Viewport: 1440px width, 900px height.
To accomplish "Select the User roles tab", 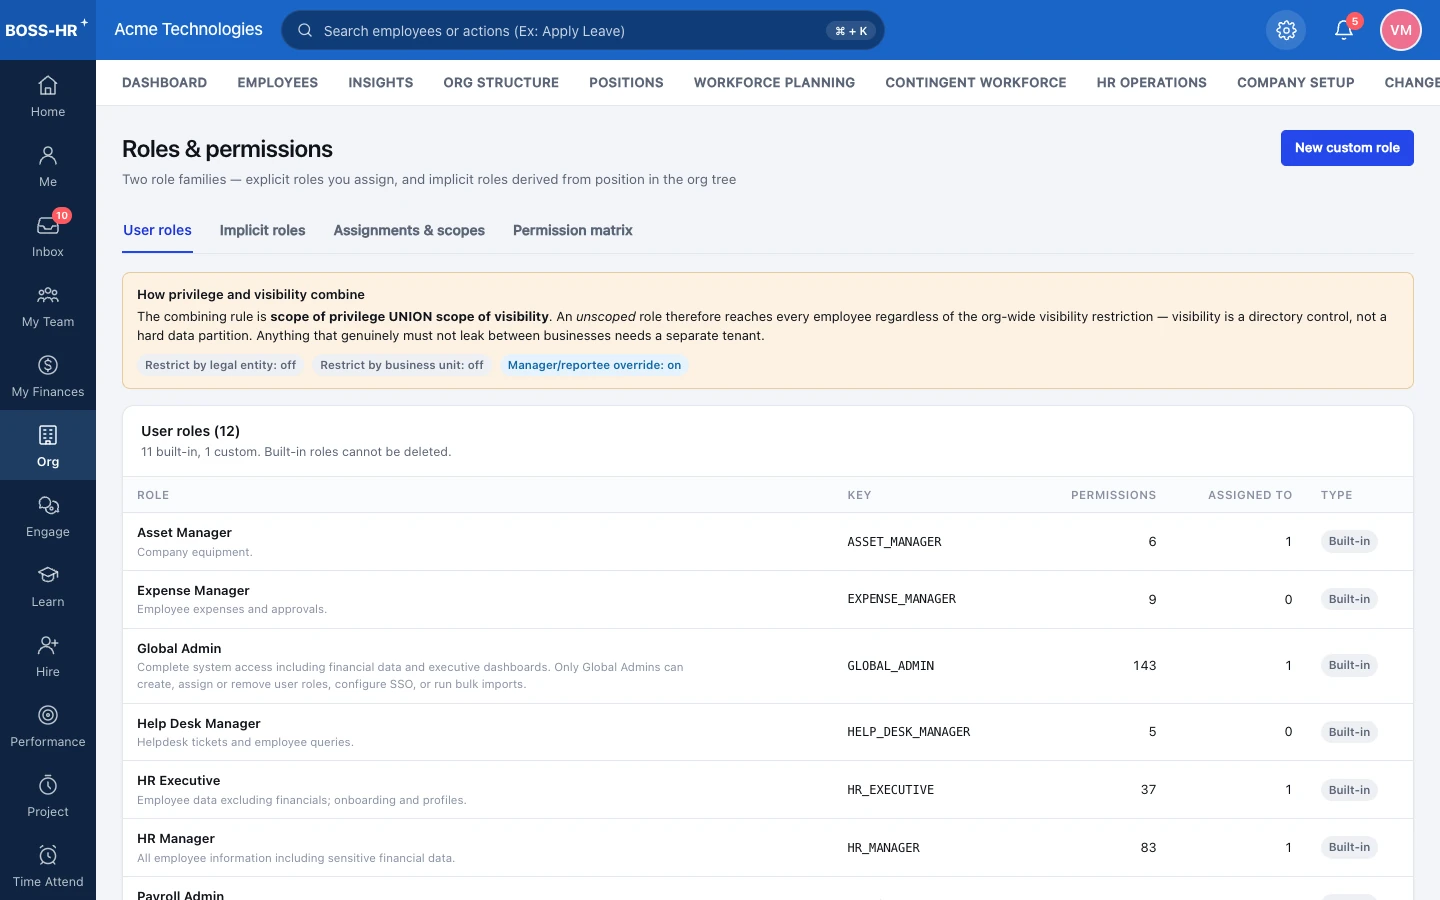I will coord(157,230).
